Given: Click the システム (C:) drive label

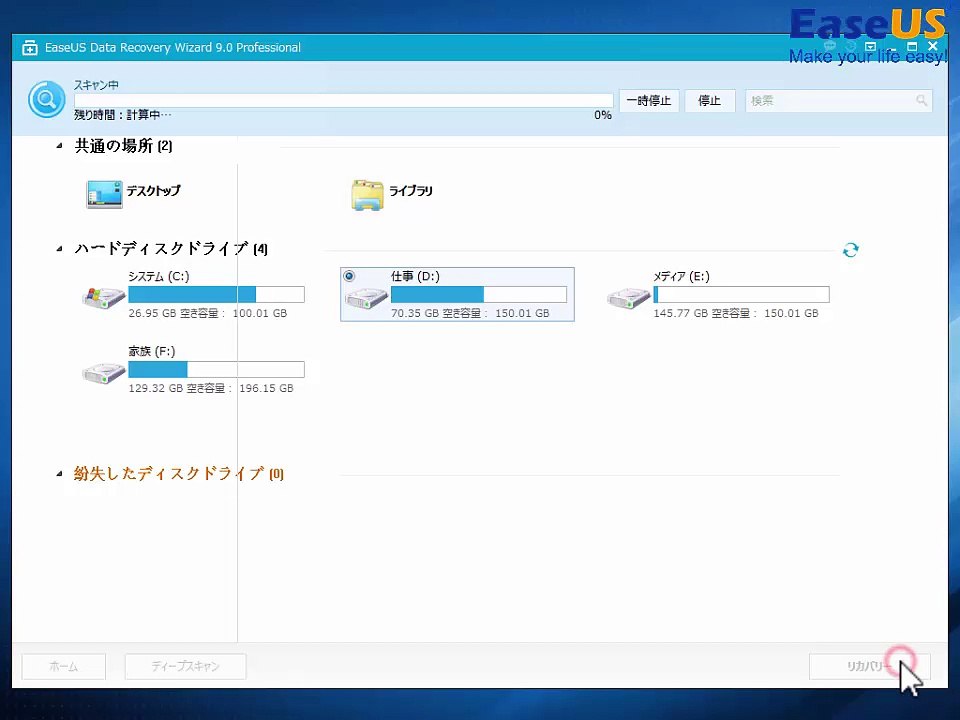Looking at the screenshot, I should point(159,276).
